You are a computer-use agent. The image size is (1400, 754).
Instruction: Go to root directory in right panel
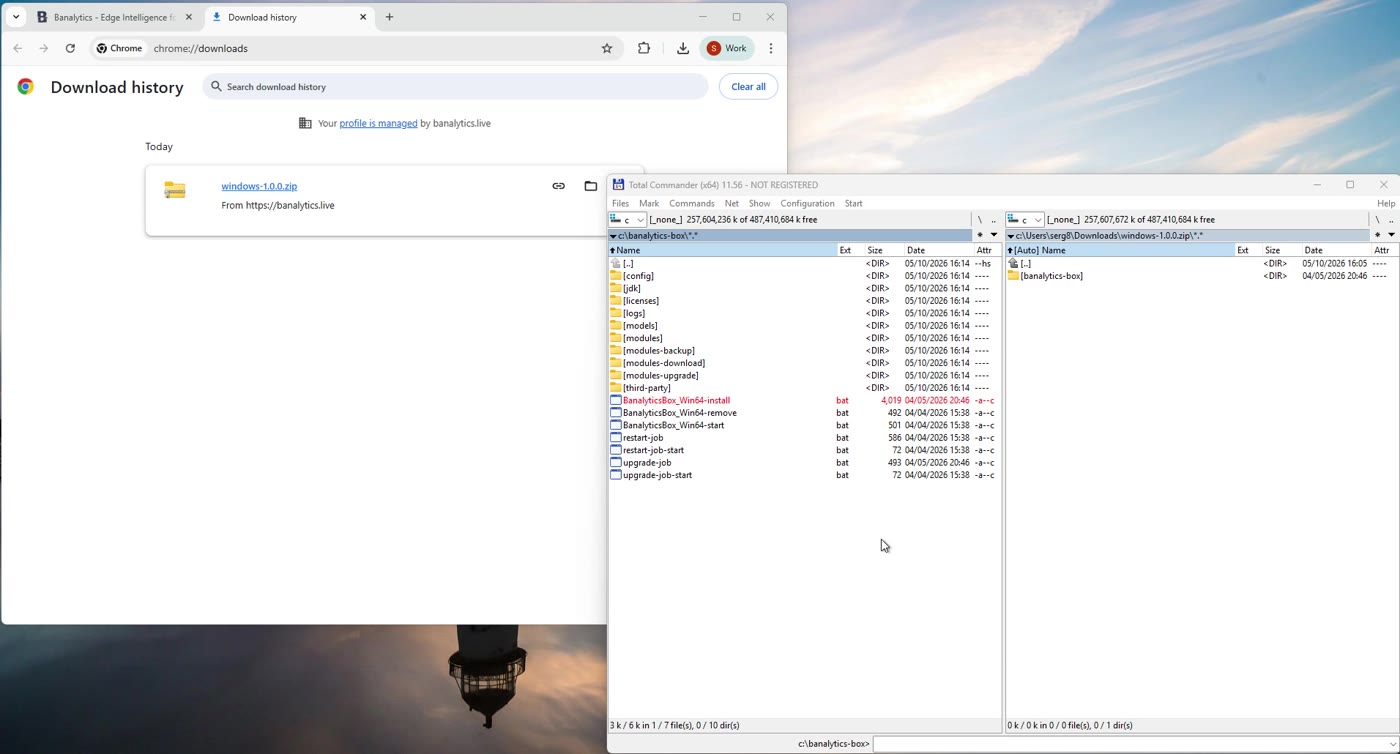tap(1377, 220)
